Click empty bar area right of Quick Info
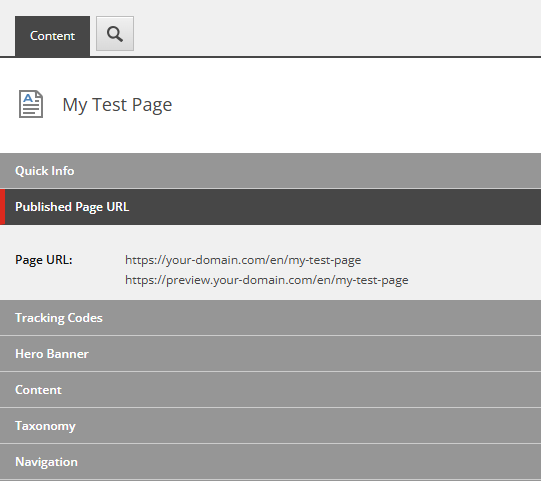 [x=307, y=171]
